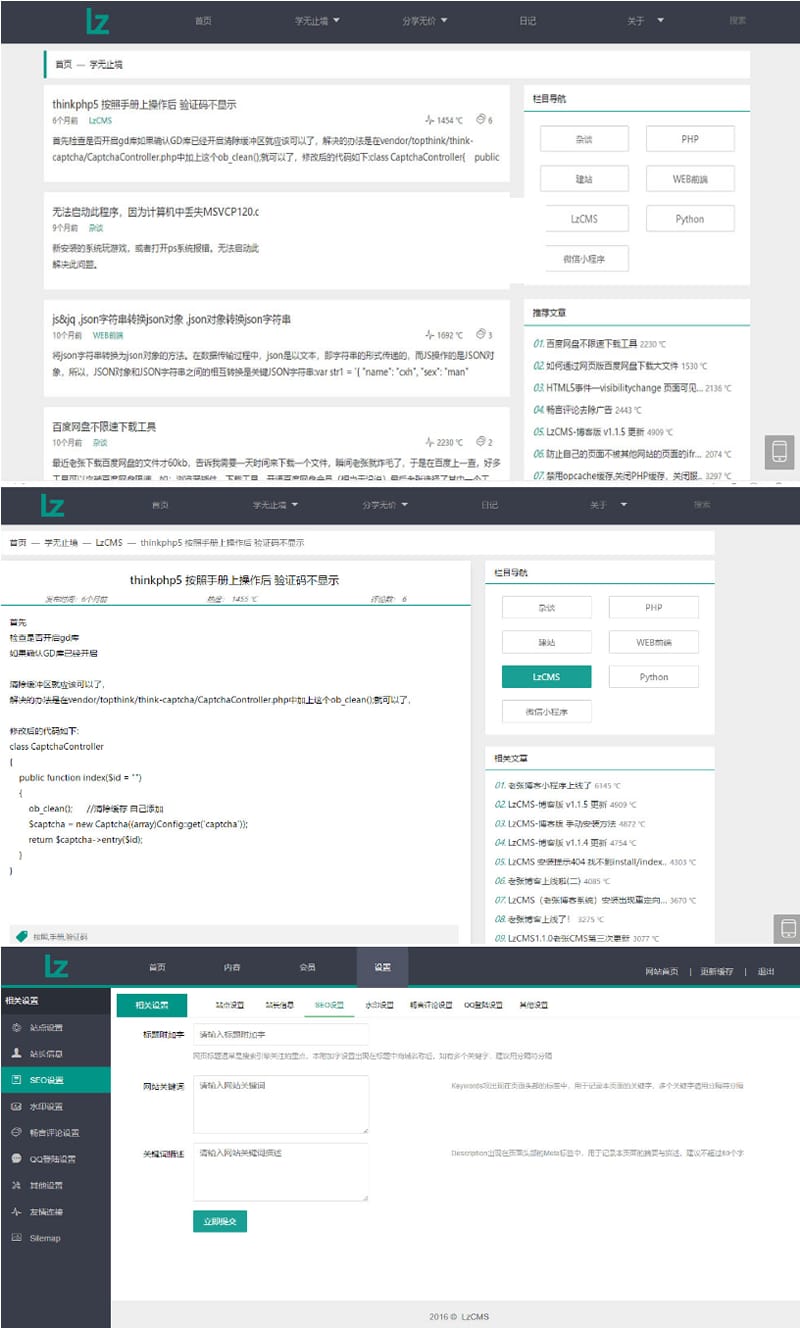
Task: Click the 其他设置 icon in sidebar
Action: click(14, 1186)
